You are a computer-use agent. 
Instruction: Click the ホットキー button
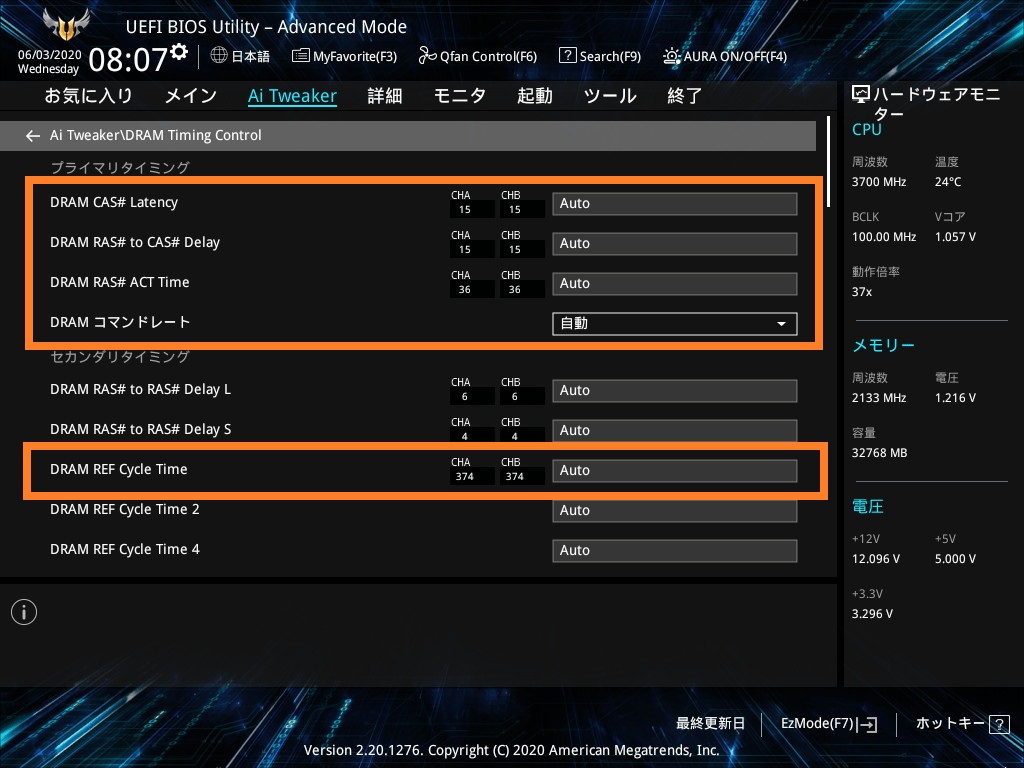point(950,724)
